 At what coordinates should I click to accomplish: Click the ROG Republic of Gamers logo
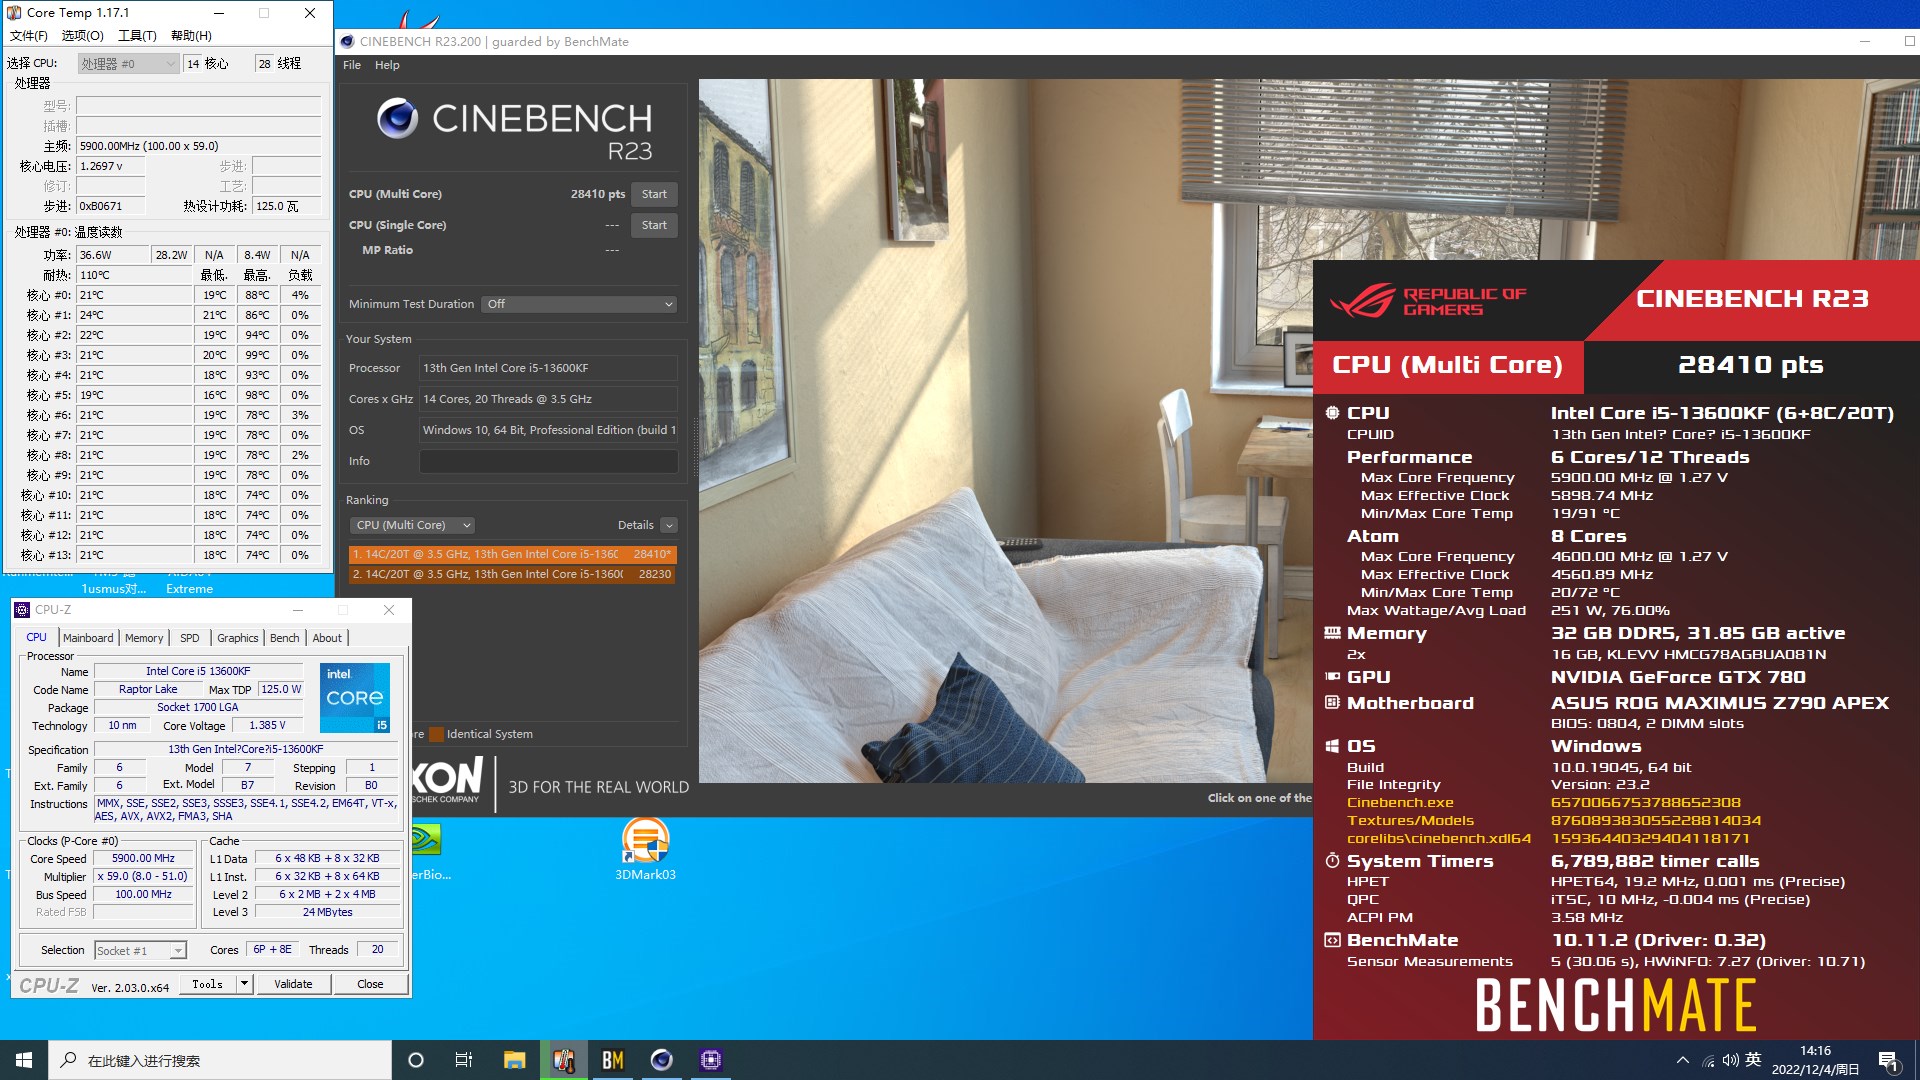click(x=1428, y=300)
